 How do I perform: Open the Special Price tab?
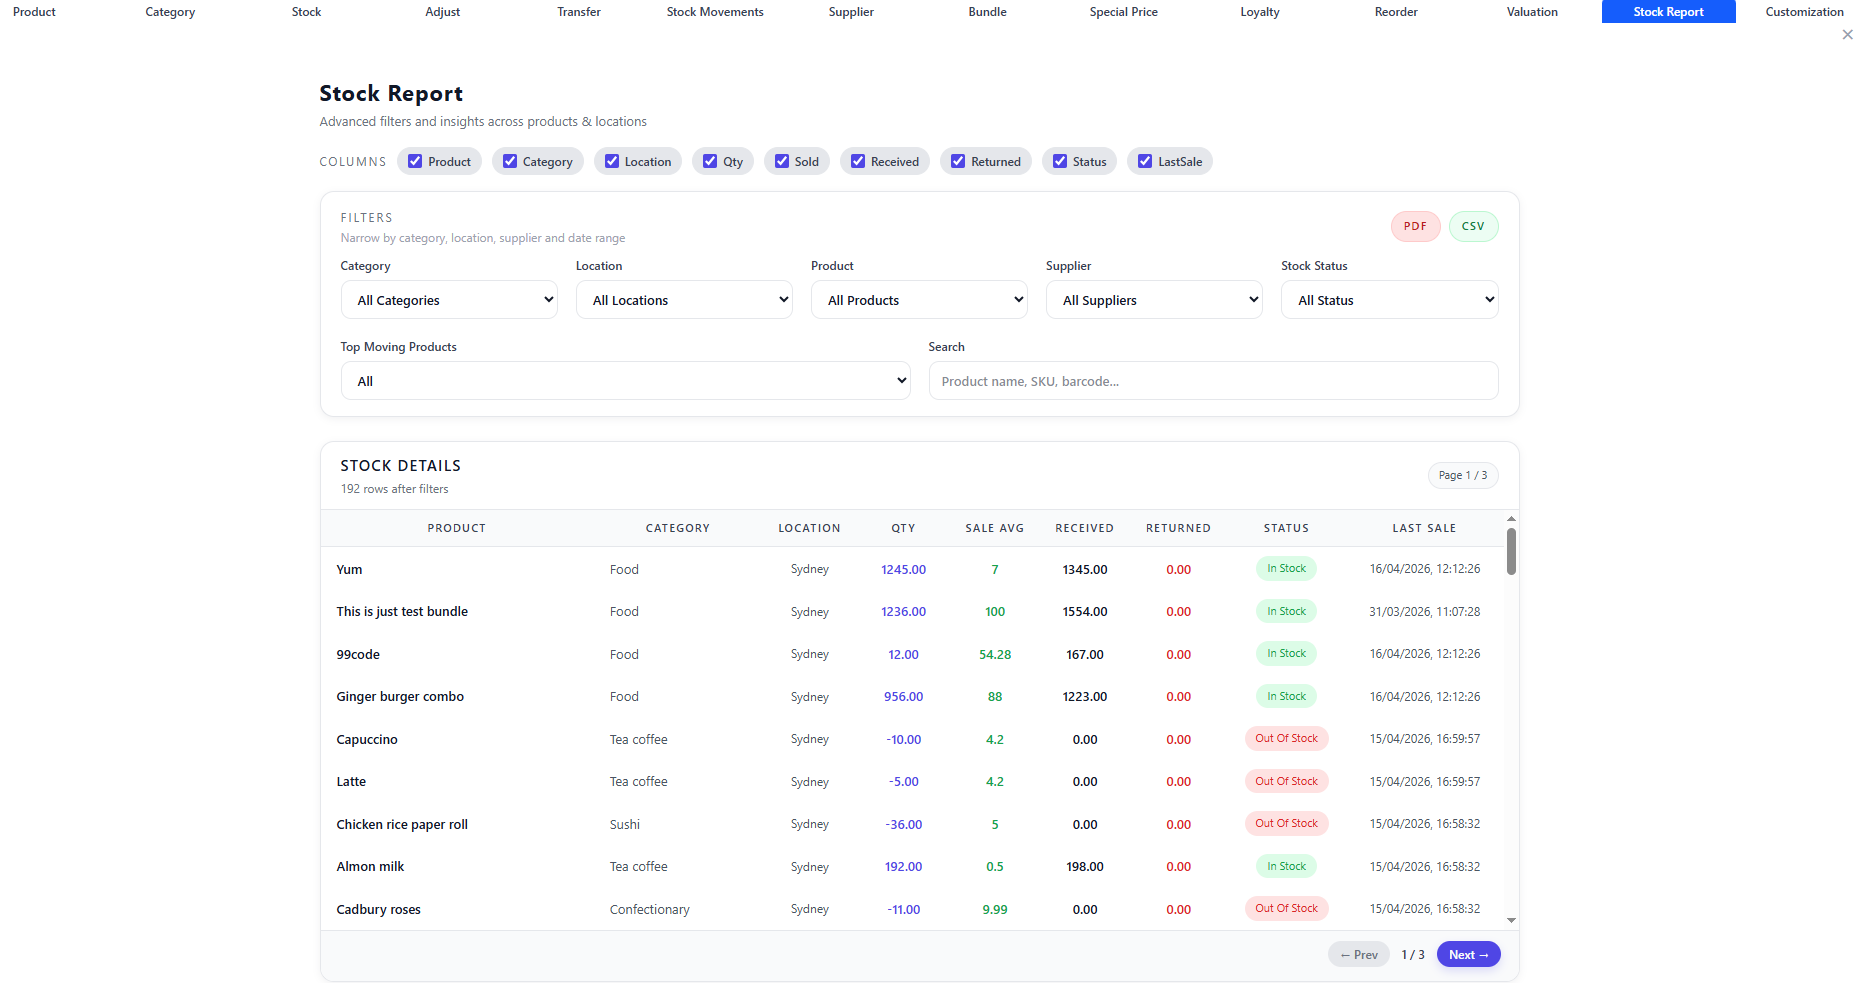coord(1123,12)
